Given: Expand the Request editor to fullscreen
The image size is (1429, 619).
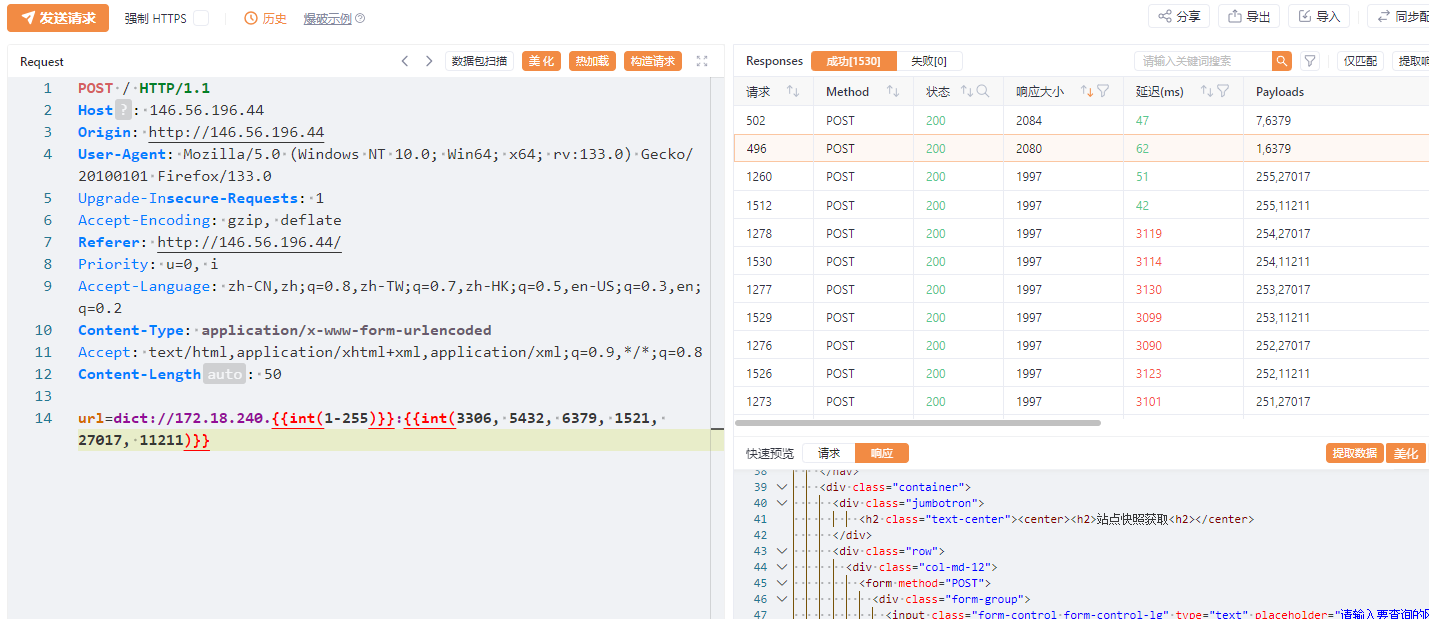Looking at the screenshot, I should point(702,61).
